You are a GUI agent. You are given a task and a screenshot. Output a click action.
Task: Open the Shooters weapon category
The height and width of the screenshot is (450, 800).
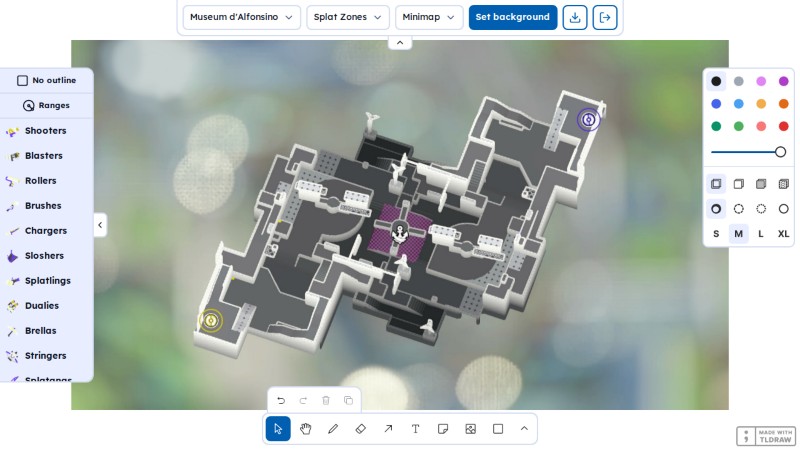coord(46,131)
